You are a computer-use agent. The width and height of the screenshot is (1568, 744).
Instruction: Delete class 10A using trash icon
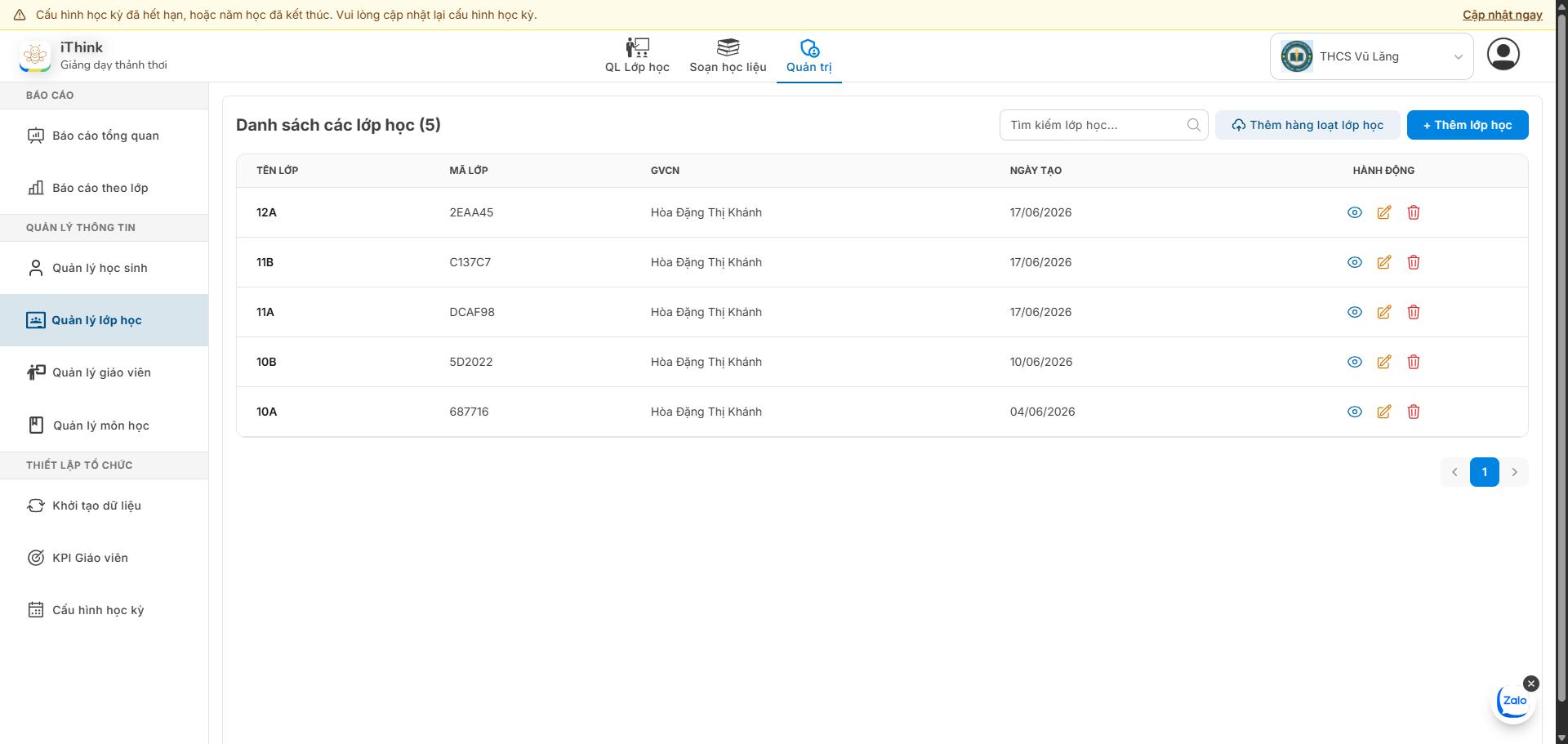pyautogui.click(x=1413, y=412)
